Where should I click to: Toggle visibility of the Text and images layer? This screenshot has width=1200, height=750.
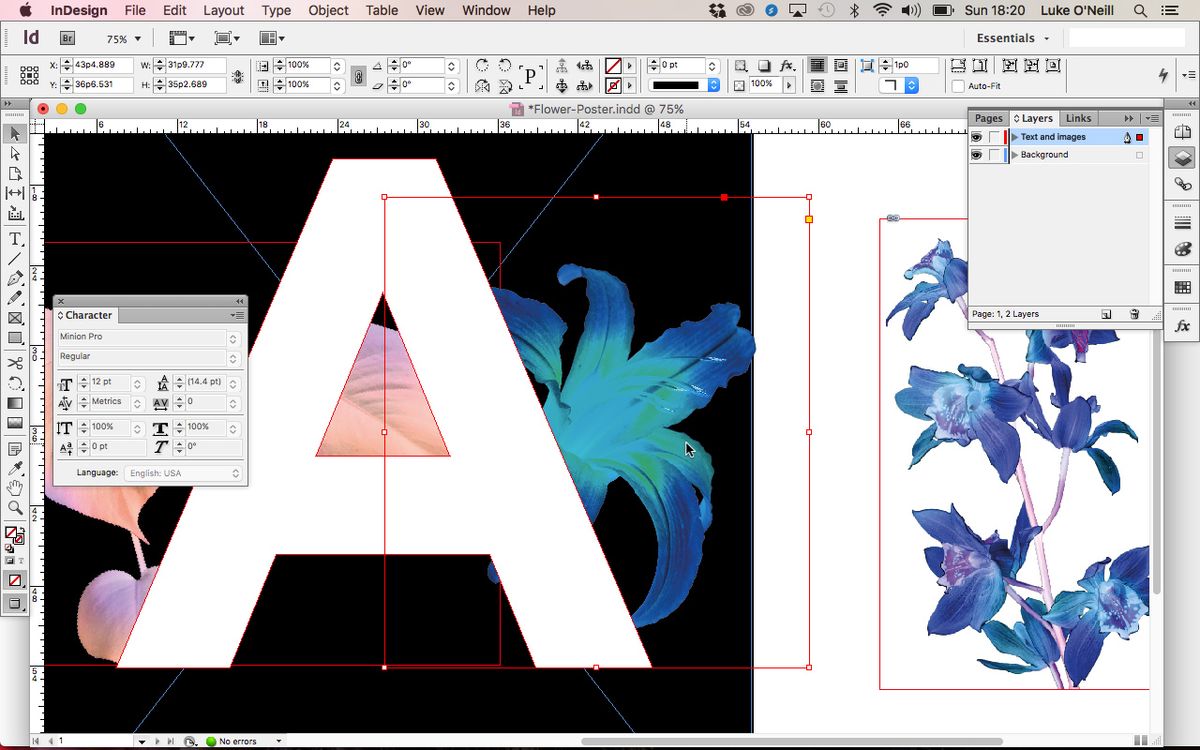point(976,137)
